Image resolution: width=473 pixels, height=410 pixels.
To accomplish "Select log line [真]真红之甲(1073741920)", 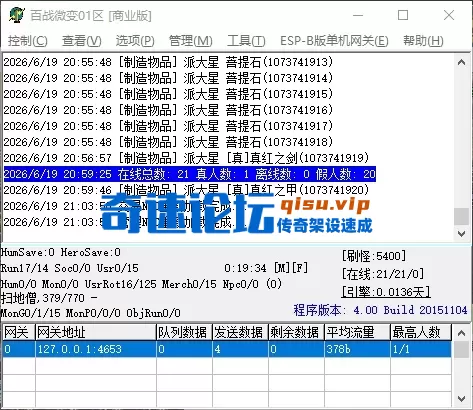I will 186,190.
